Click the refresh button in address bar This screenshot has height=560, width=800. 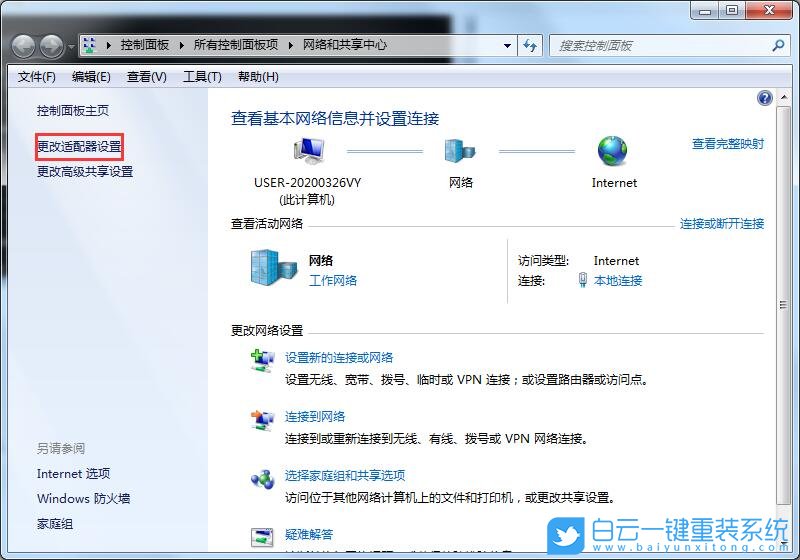tap(531, 46)
